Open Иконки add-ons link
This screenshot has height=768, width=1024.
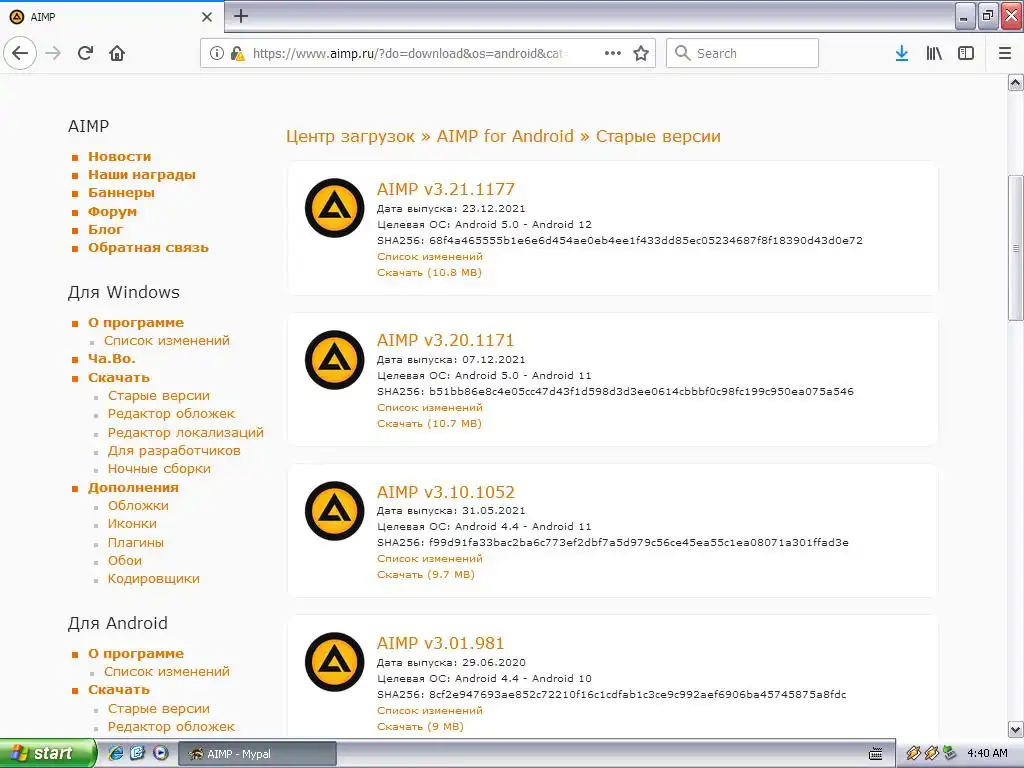click(x=132, y=524)
